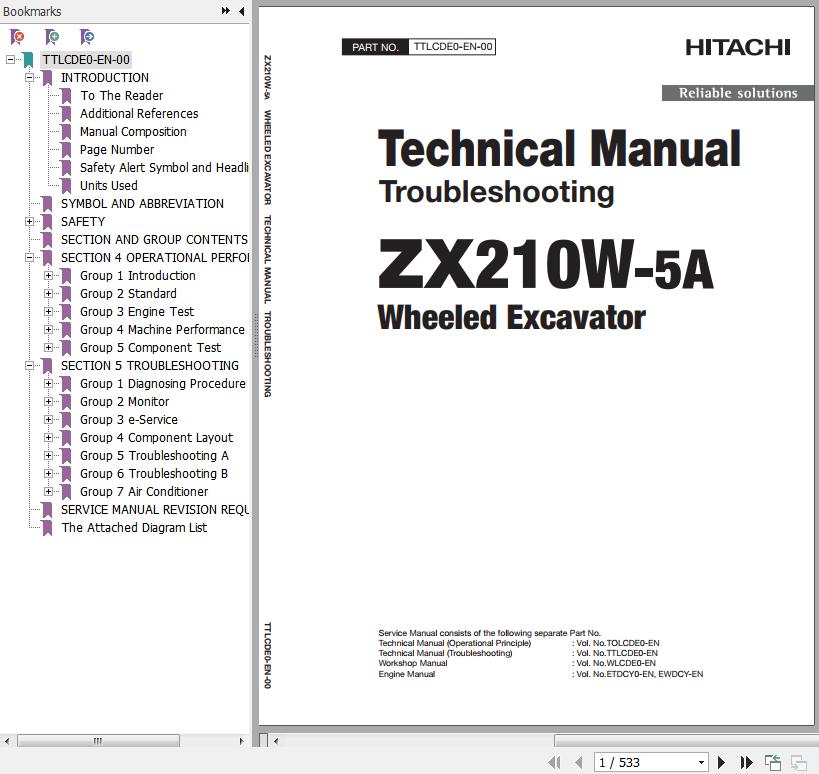
Task: Select the INTRODUCTION bookmark label
Action: [x=104, y=77]
